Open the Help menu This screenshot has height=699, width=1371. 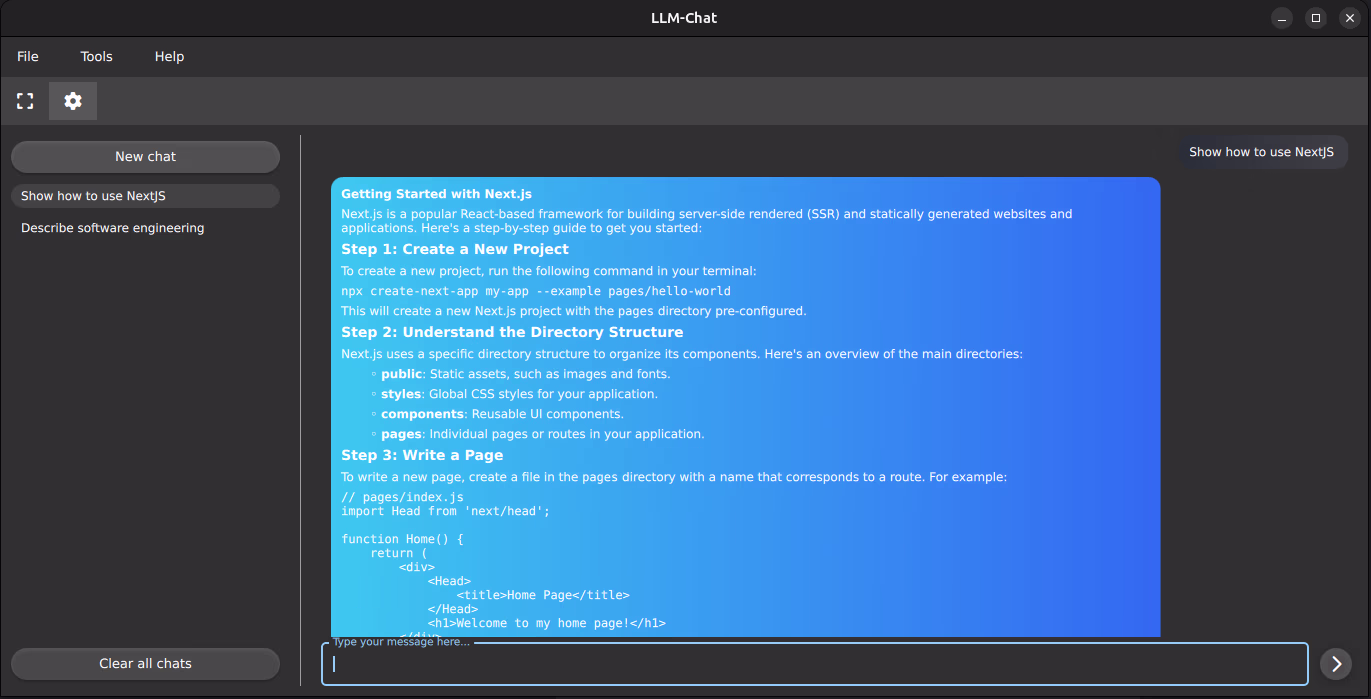pos(169,57)
